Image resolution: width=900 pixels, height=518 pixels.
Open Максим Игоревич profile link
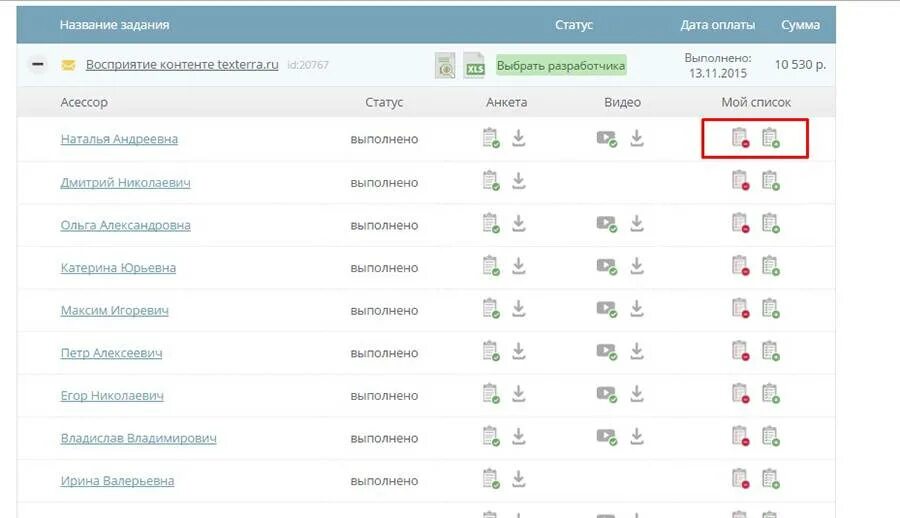[x=115, y=310]
